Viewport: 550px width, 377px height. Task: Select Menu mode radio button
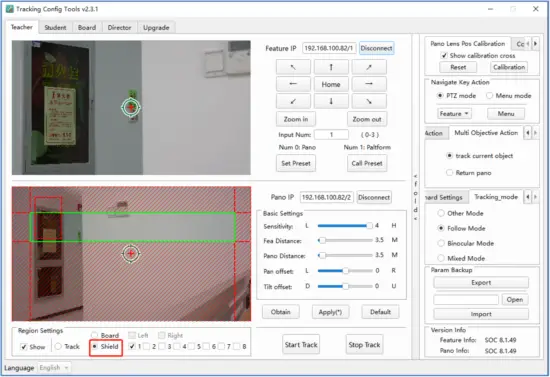pyautogui.click(x=489, y=95)
